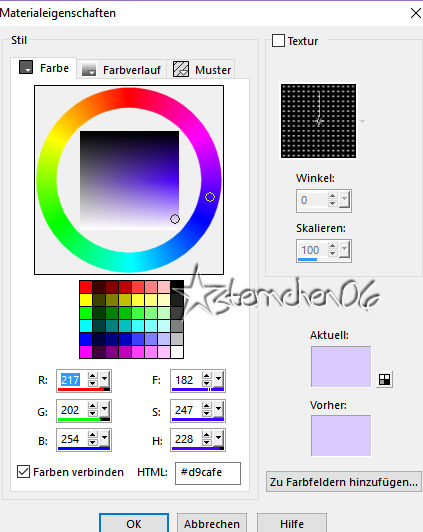Screen dimensions: 423x532
Task: Switch to the Farbverlauf tab
Action: pyautogui.click(x=122, y=70)
